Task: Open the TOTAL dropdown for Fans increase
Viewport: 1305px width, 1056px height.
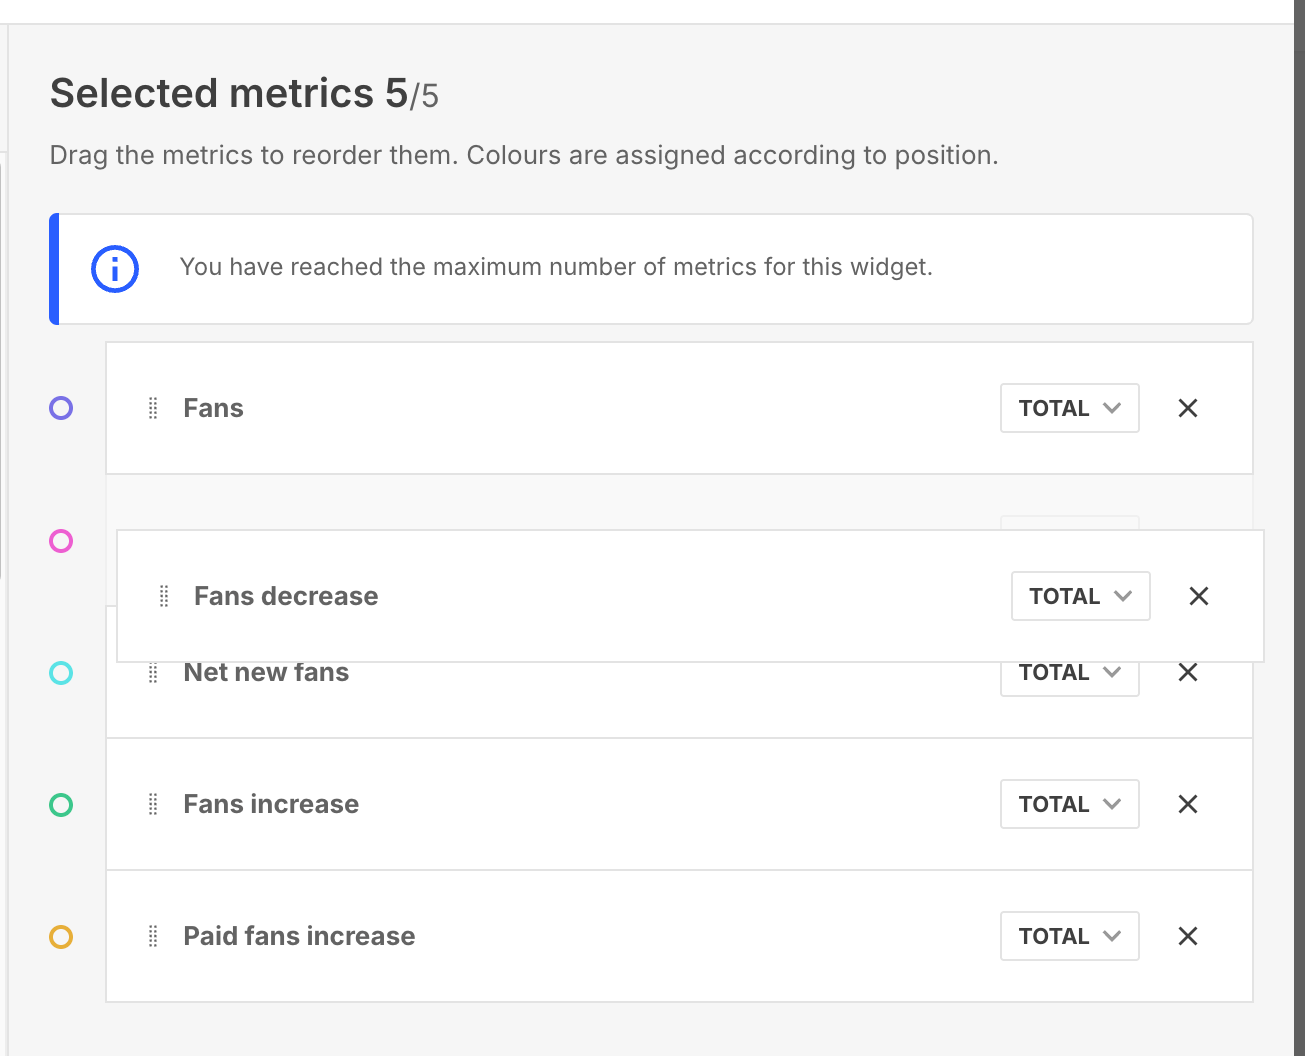Action: pos(1069,804)
